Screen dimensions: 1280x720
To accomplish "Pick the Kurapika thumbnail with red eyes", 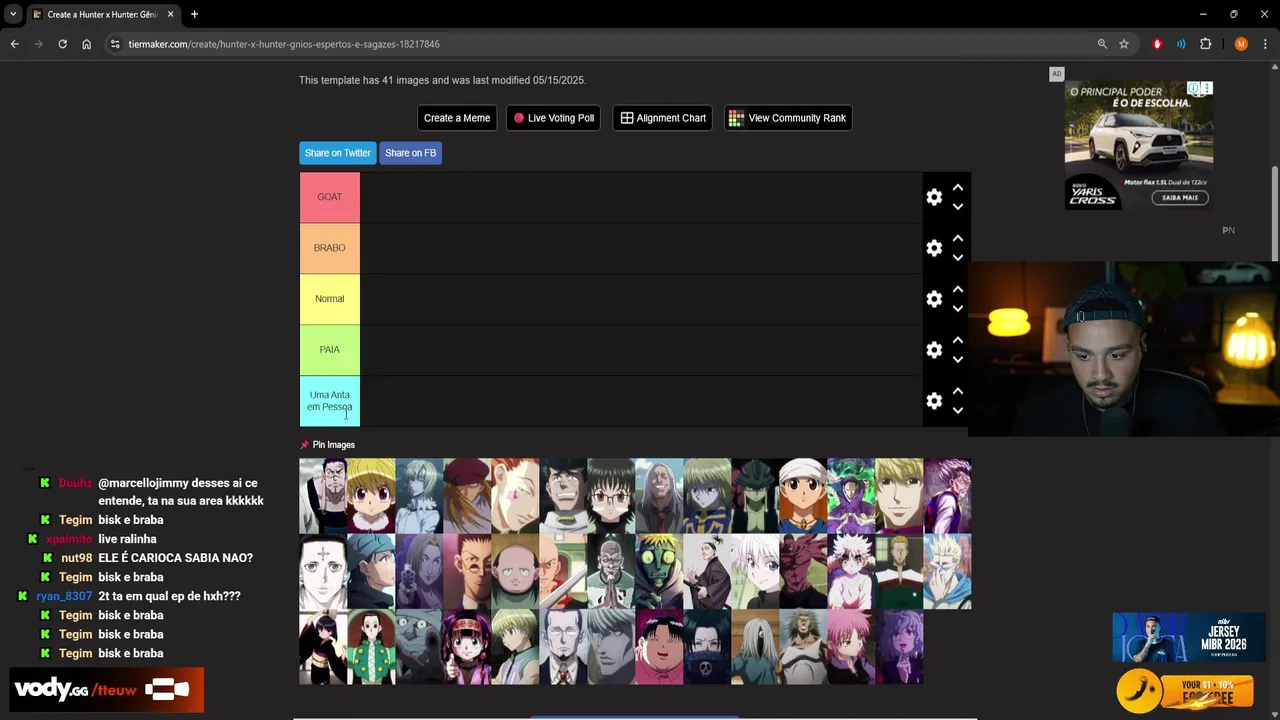I will click(371, 496).
